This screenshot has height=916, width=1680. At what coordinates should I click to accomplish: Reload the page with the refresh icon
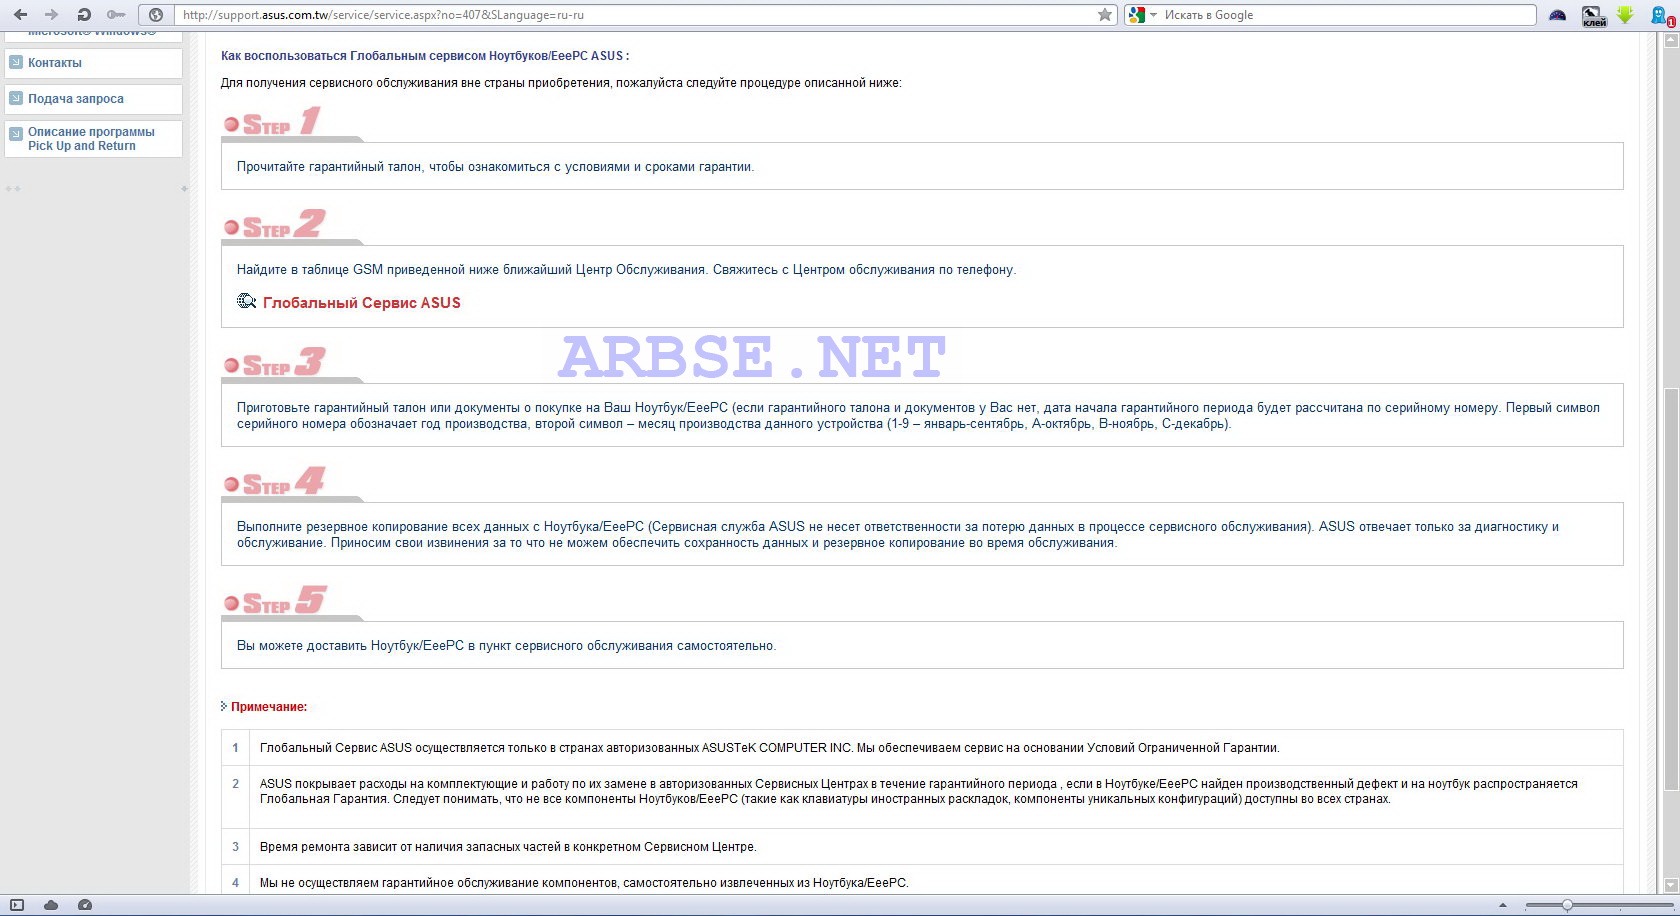(x=84, y=15)
